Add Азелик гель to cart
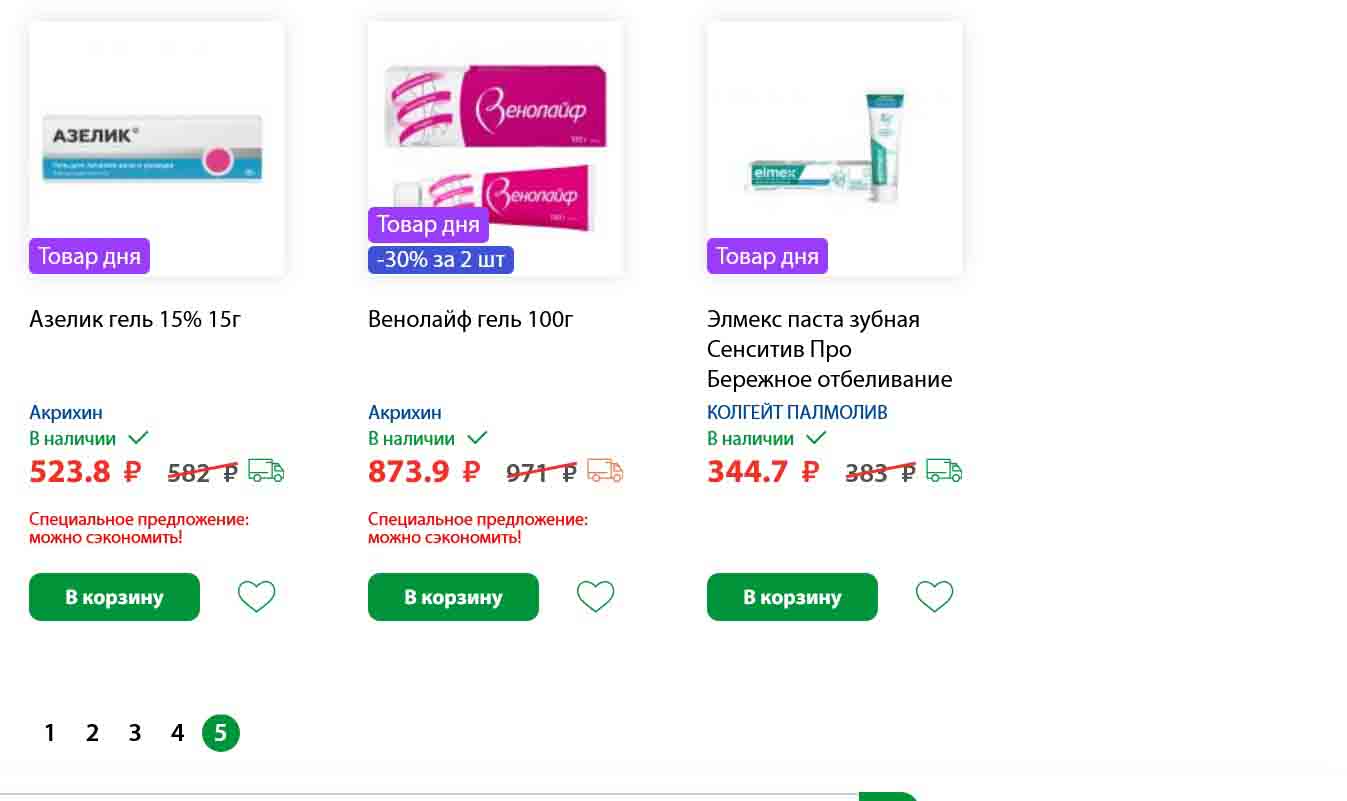Screen dimensions: 1347x801 click(114, 597)
